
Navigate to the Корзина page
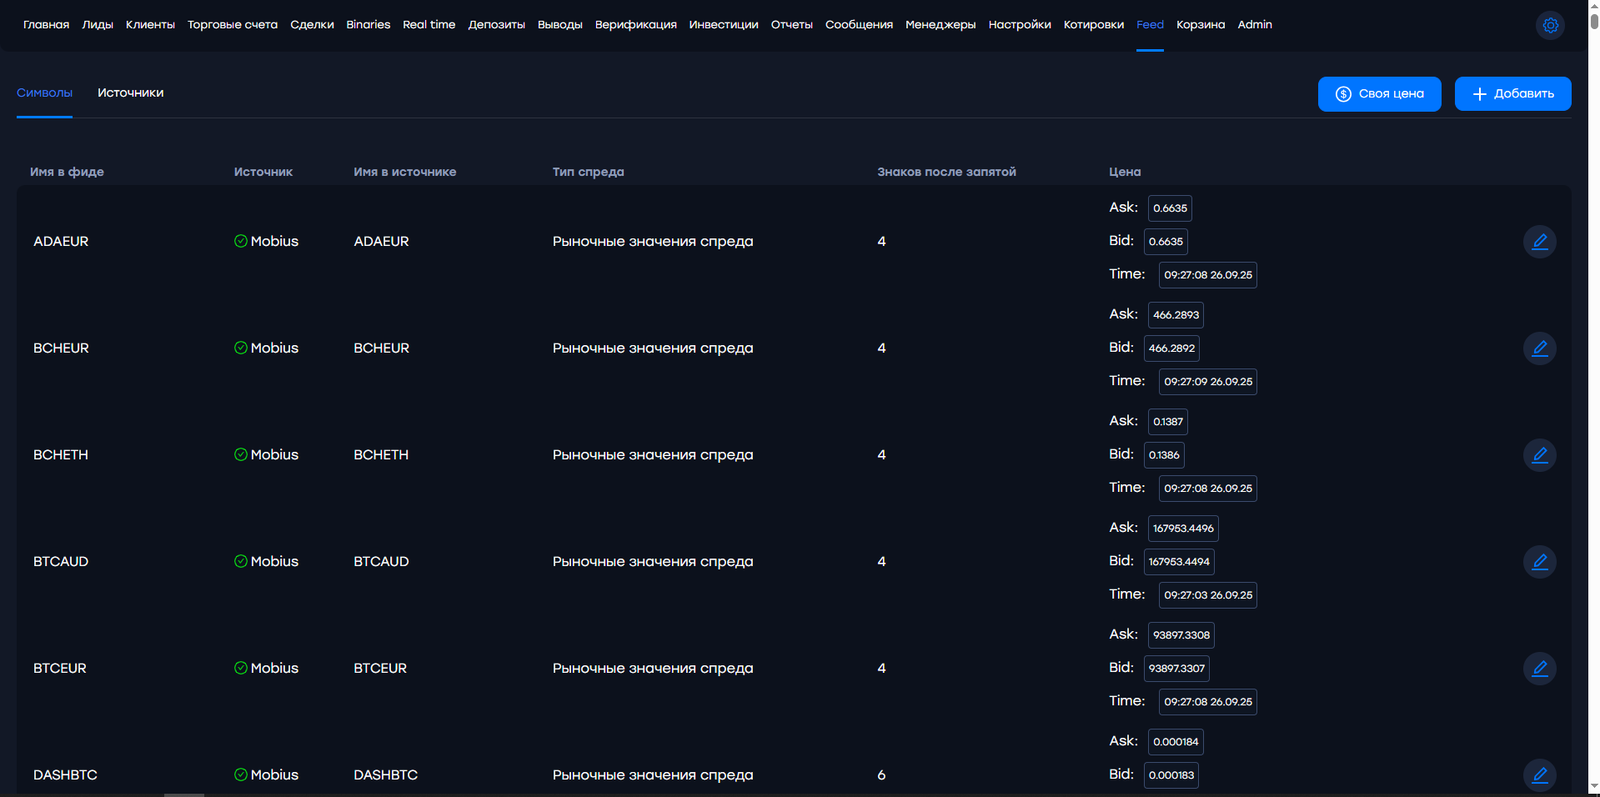coord(1200,25)
